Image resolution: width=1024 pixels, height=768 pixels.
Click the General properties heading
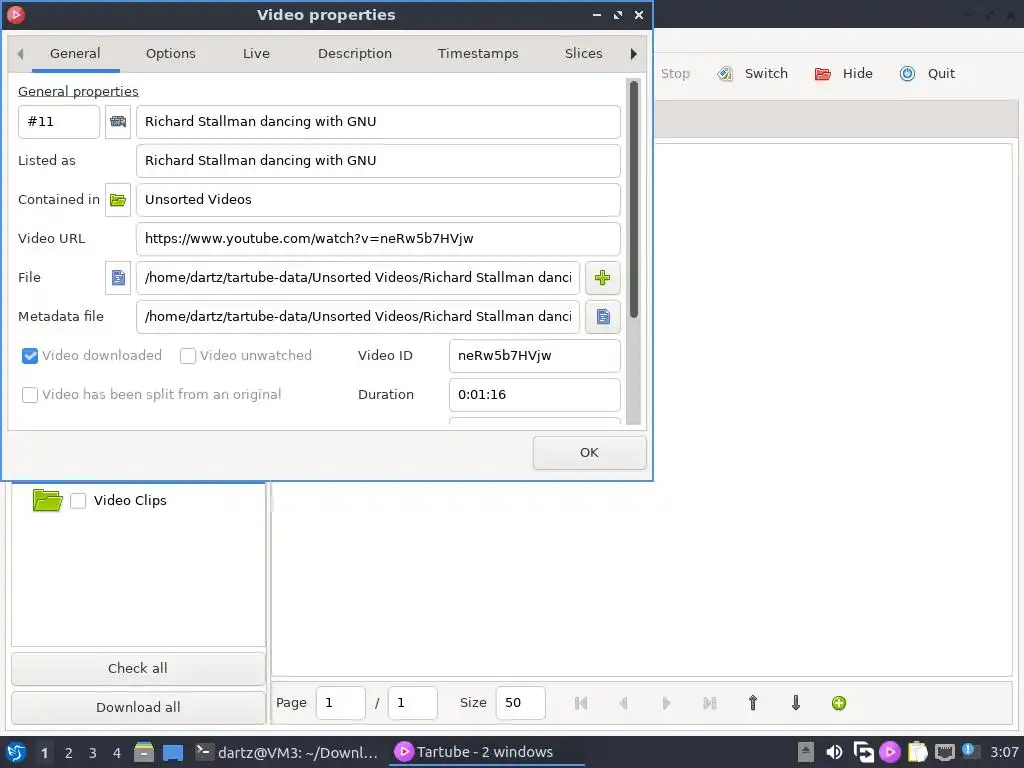(x=78, y=91)
